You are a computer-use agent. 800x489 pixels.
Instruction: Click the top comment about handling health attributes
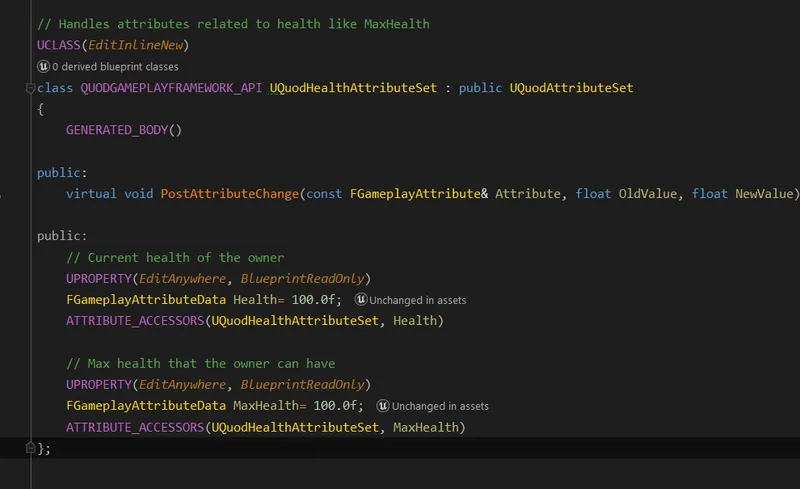pos(233,24)
